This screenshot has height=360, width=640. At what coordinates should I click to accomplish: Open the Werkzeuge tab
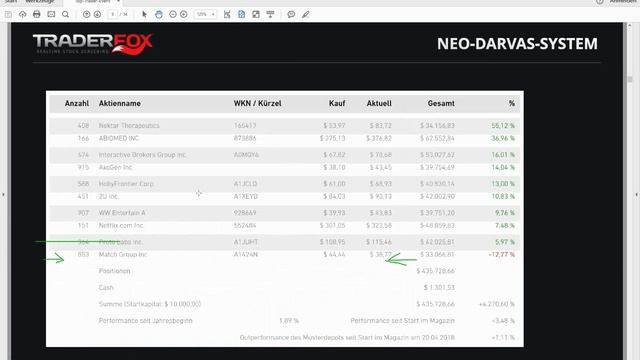[x=40, y=2]
